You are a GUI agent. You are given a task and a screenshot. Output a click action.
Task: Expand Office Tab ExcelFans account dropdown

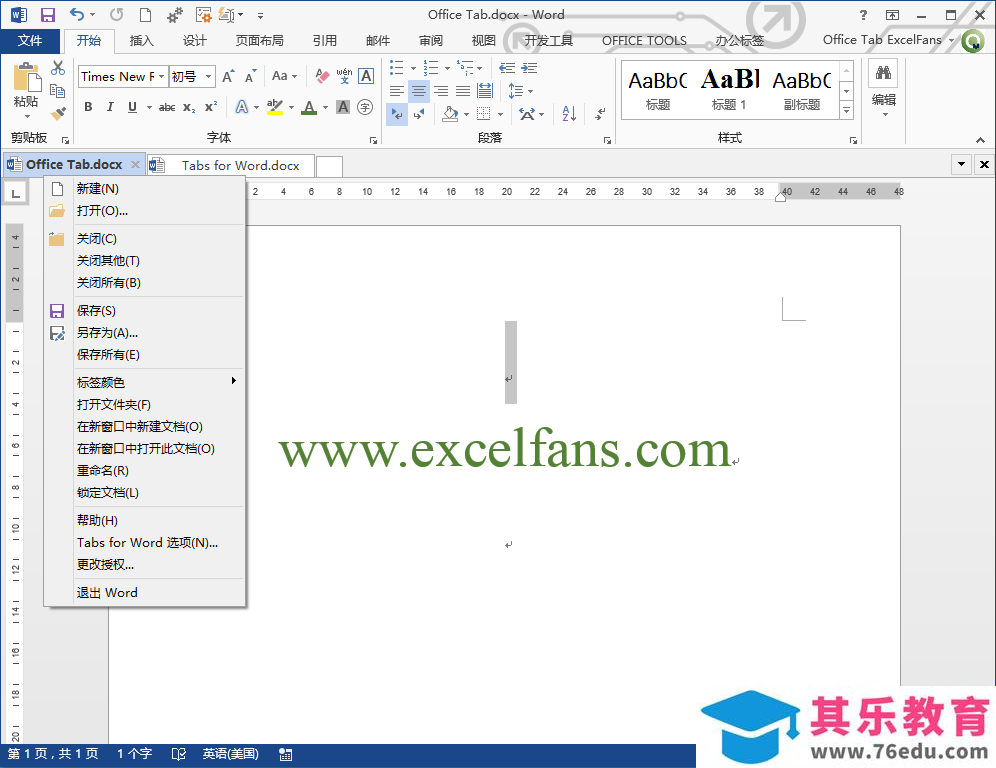tap(952, 40)
